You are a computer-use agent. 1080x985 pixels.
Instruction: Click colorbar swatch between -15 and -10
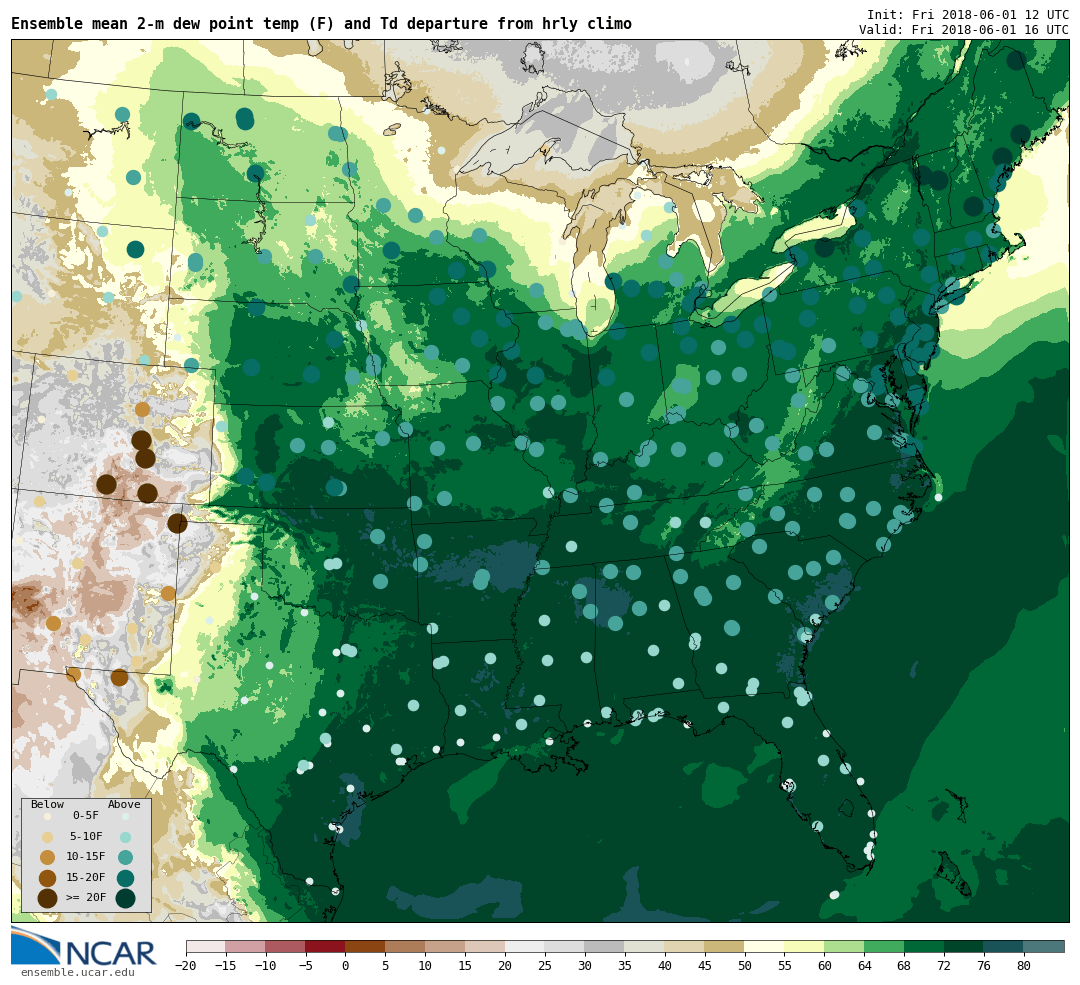246,946
